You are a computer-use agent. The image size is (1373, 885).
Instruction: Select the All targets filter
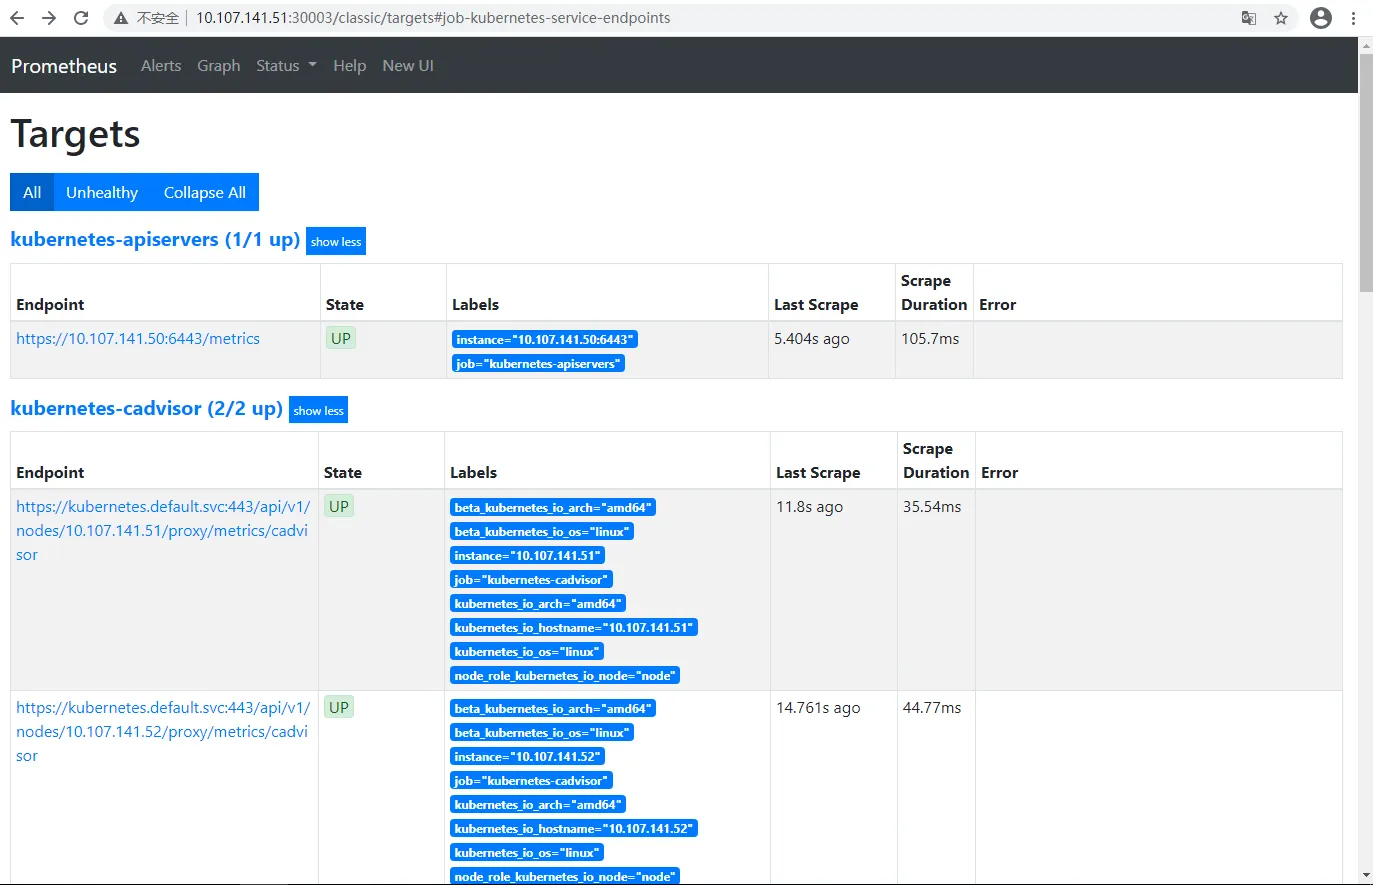coord(32,192)
